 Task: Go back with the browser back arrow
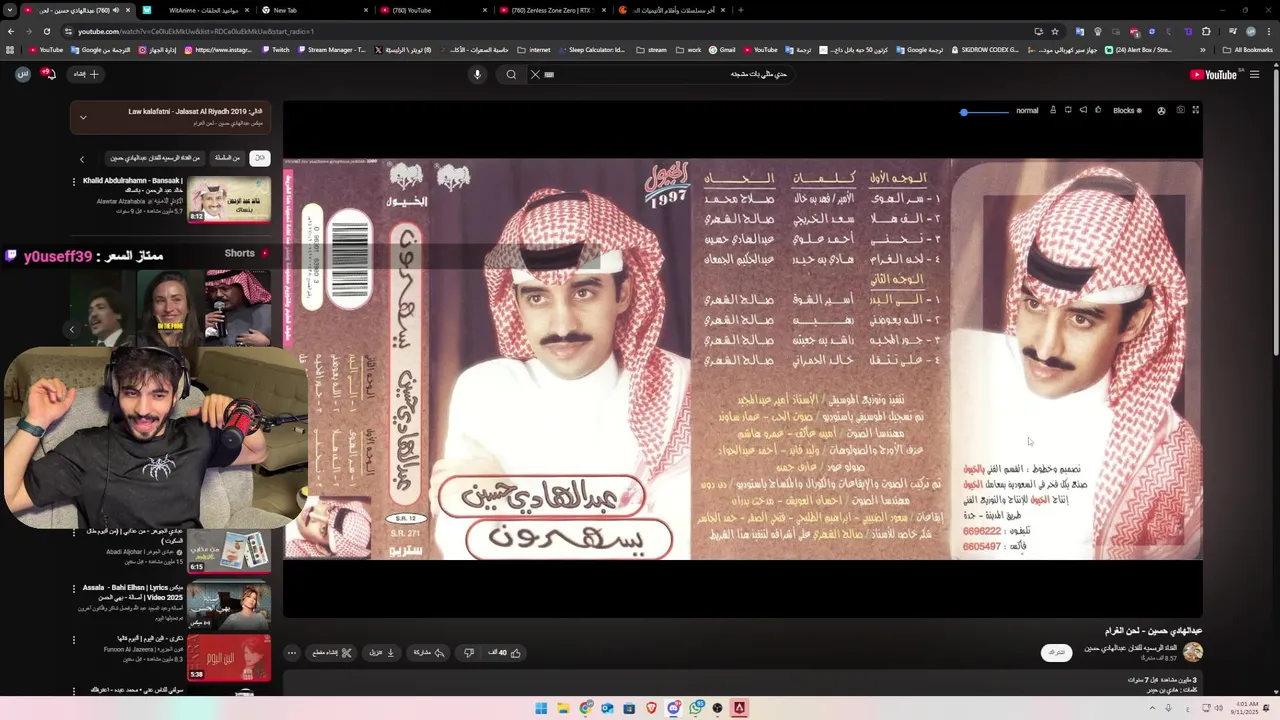[10, 31]
